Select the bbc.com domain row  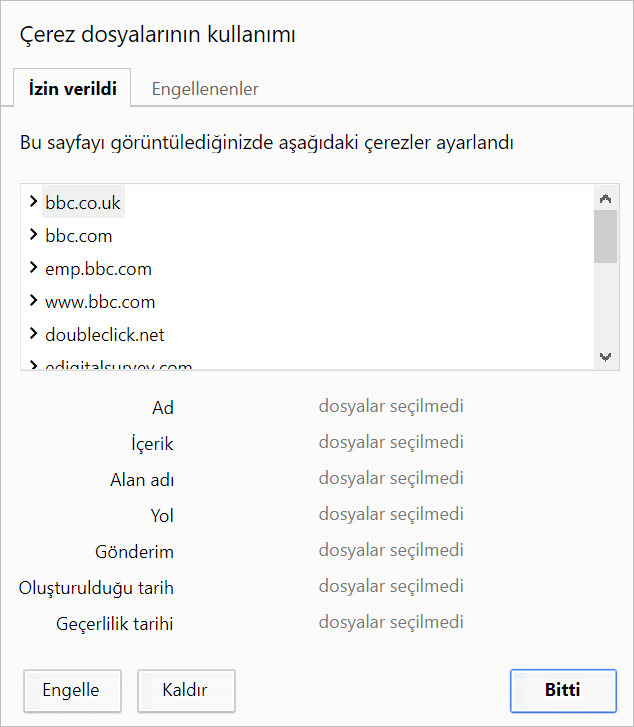click(x=78, y=236)
